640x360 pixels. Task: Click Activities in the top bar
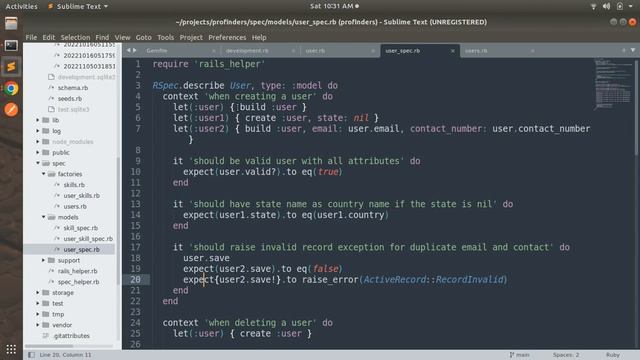(21, 6)
